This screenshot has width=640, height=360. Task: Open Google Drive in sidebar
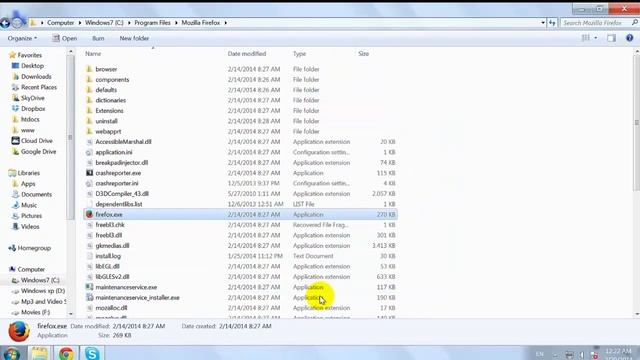tap(38, 151)
